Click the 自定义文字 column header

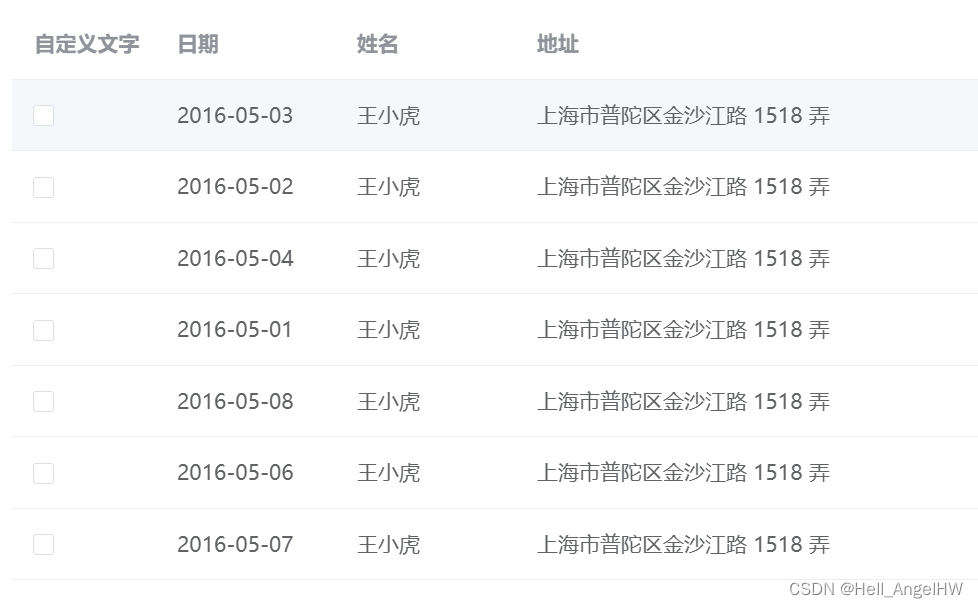[x=89, y=44]
